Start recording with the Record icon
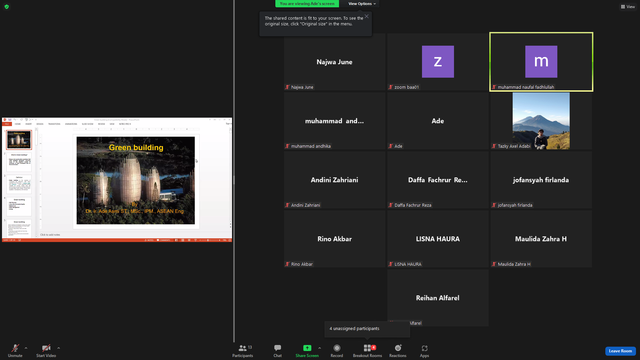Screen dimensions: 640x360 pos(337,348)
